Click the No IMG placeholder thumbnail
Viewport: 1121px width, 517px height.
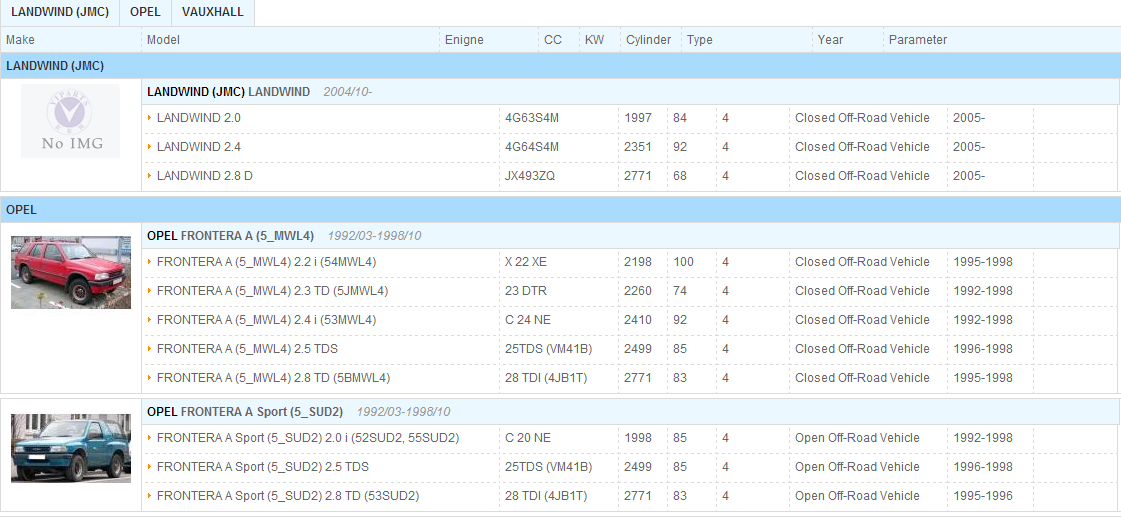(x=71, y=121)
